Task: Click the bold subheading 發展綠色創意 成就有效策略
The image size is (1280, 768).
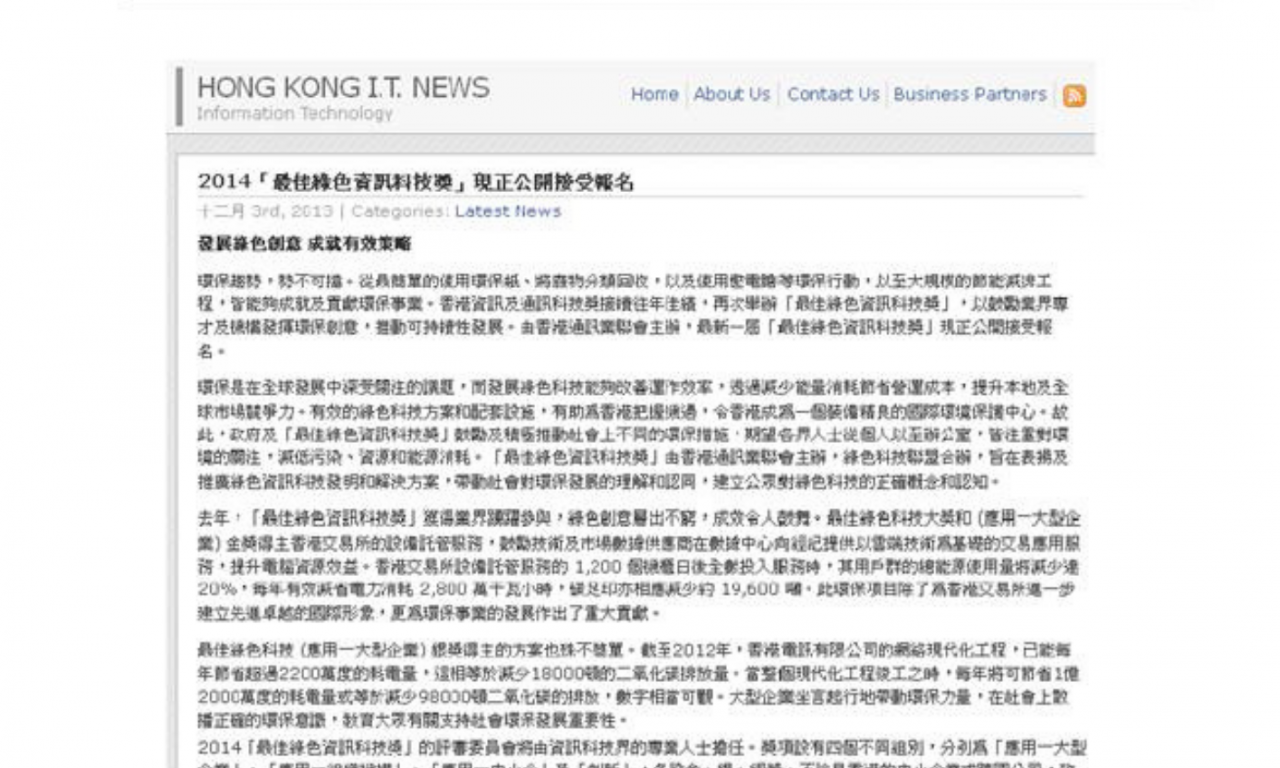Action: [x=304, y=244]
